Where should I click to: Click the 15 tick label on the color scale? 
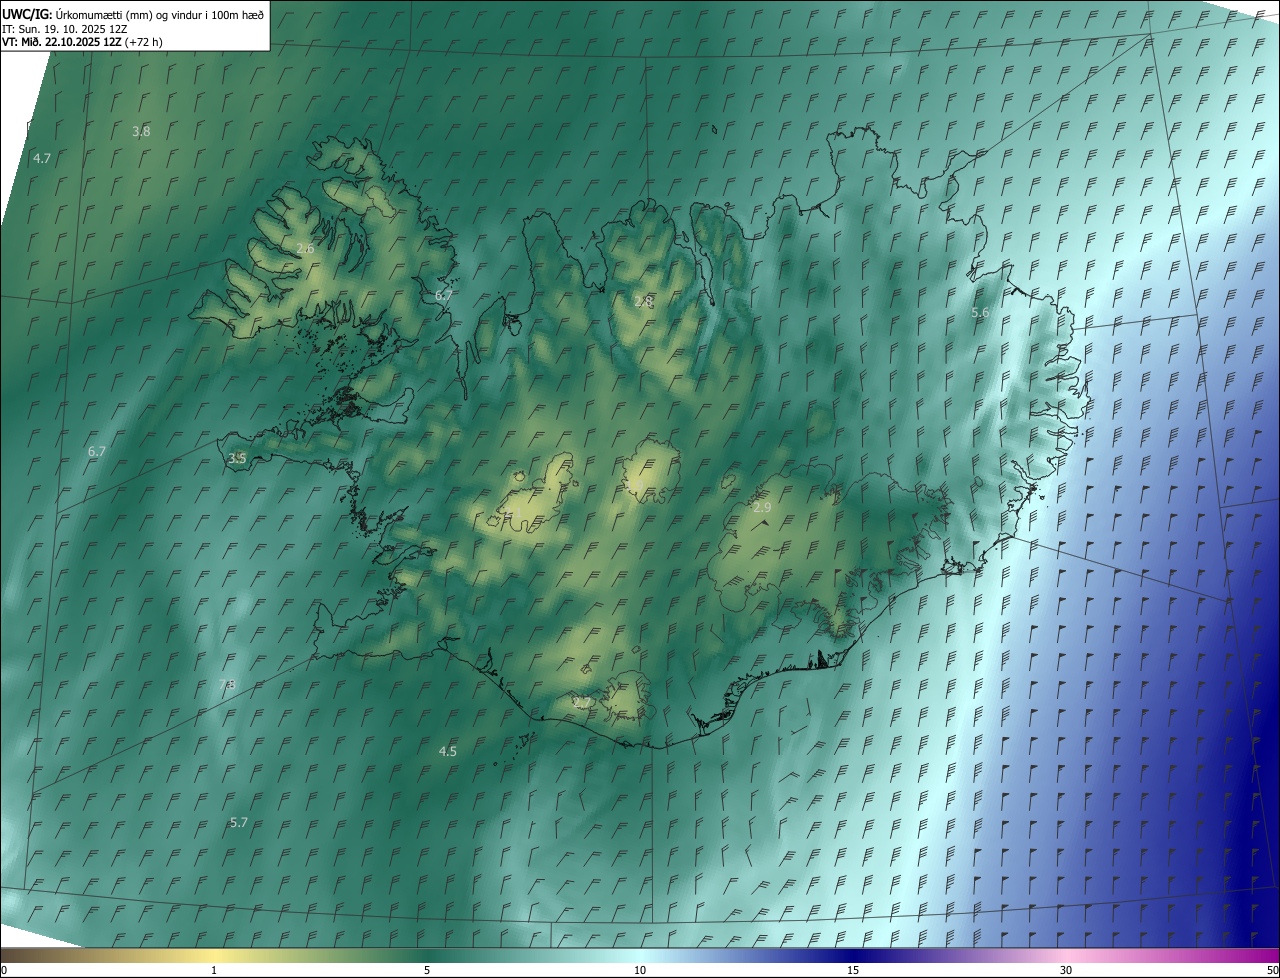(853, 970)
